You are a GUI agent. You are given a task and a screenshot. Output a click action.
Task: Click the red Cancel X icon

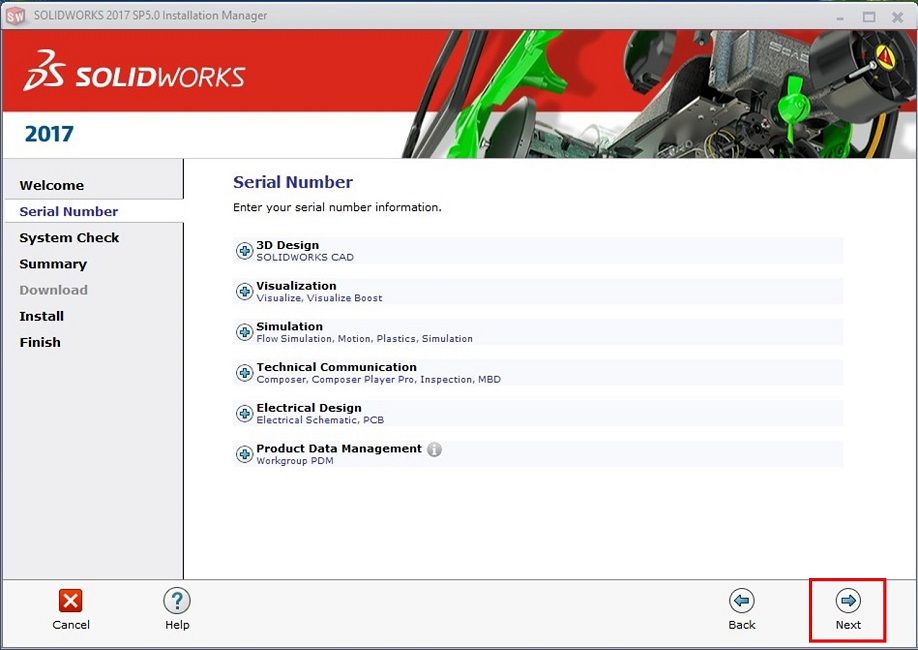coord(71,601)
